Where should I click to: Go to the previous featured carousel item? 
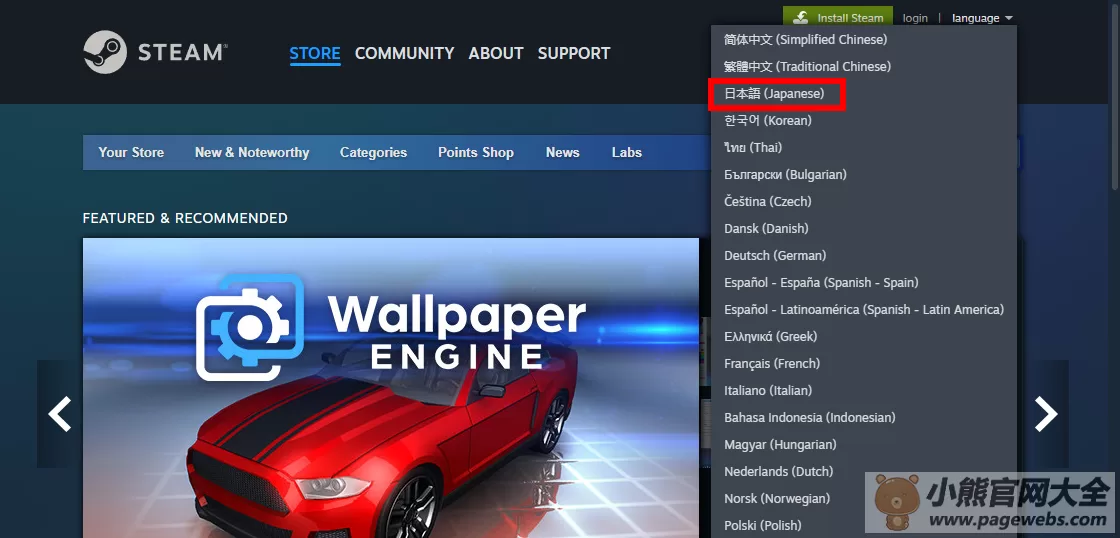click(x=59, y=414)
